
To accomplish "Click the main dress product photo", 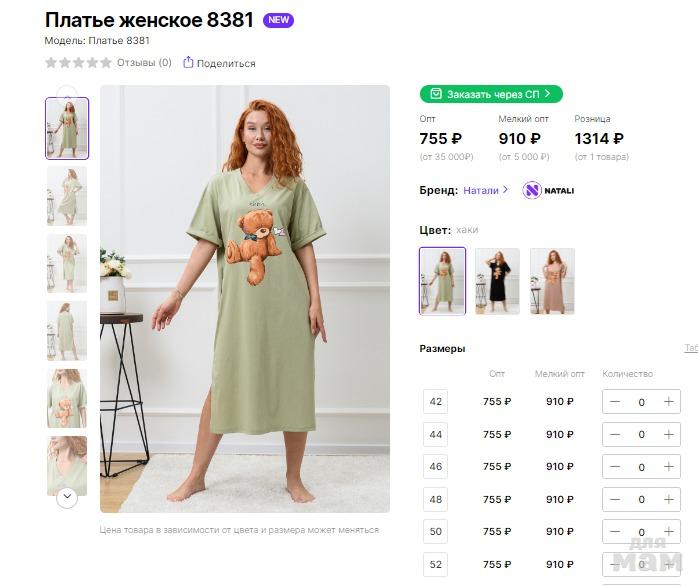I will click(245, 298).
